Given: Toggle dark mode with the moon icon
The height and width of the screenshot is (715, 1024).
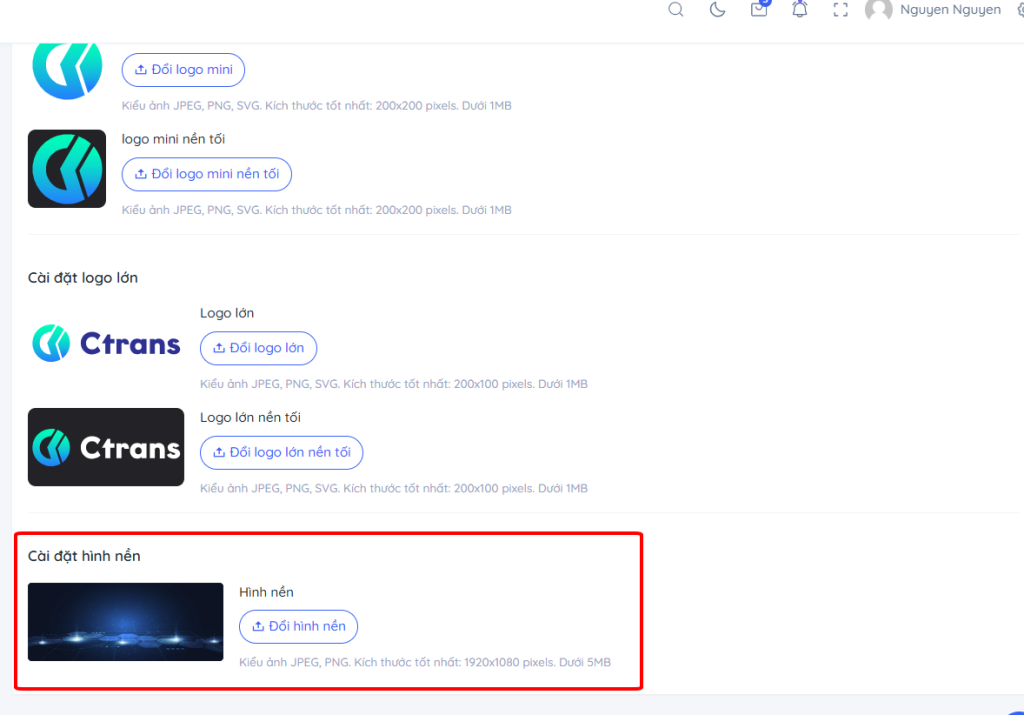Looking at the screenshot, I should (717, 10).
